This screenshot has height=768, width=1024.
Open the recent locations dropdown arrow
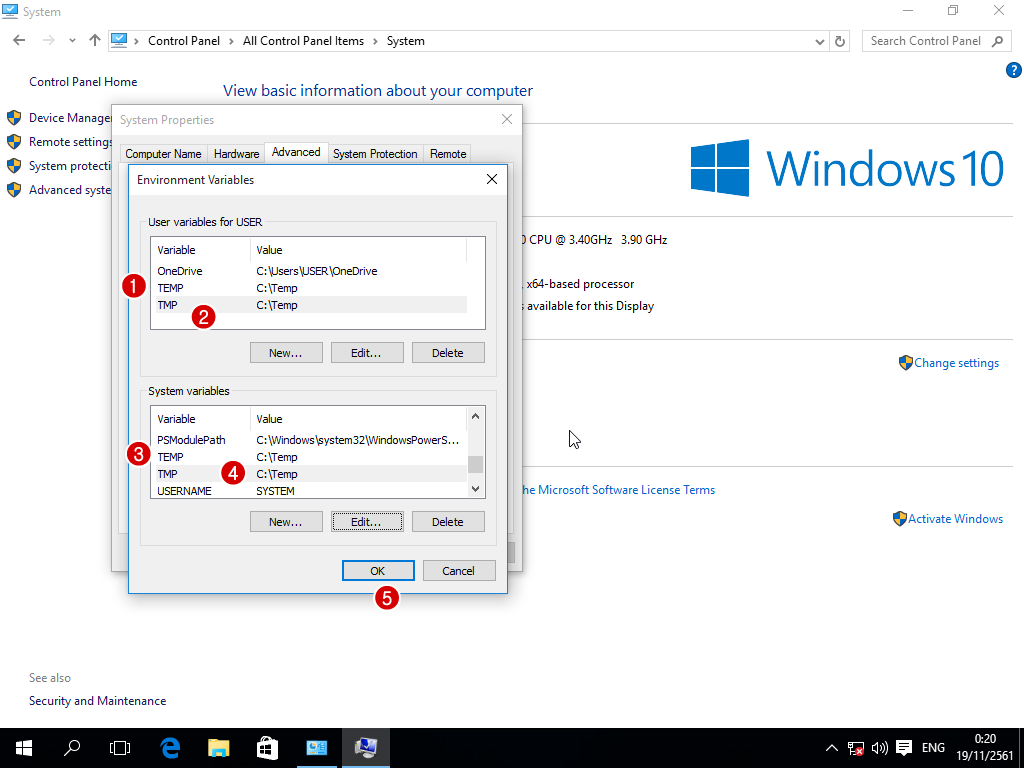pos(72,41)
